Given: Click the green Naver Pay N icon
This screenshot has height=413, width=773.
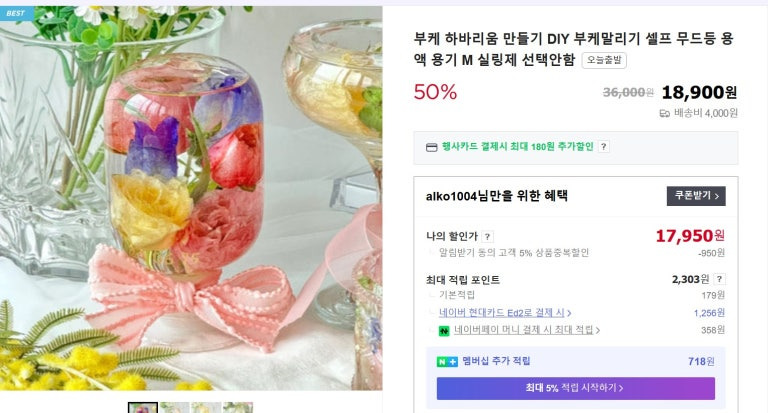Looking at the screenshot, I should click(x=444, y=331).
